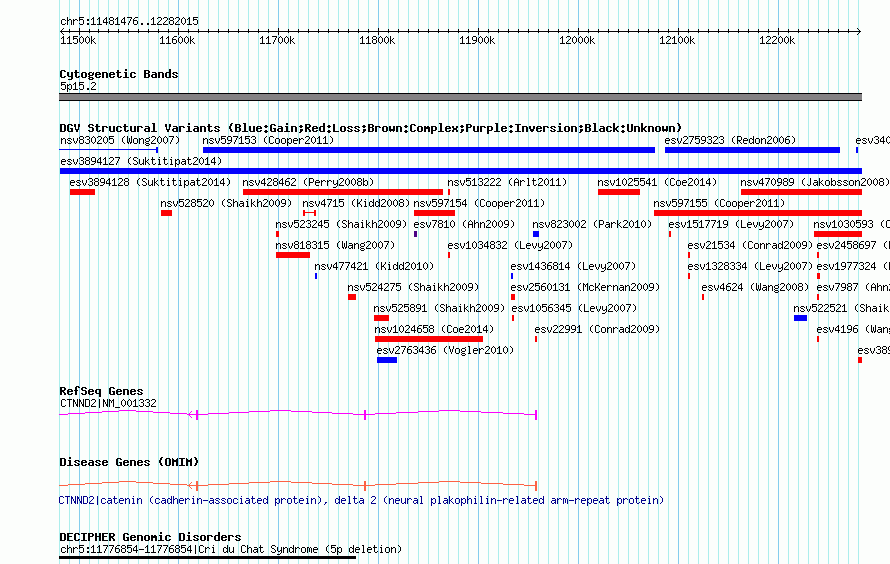The height and width of the screenshot is (564, 890).
Task: Click the esv2763436 blue gain bar
Action: [387, 360]
